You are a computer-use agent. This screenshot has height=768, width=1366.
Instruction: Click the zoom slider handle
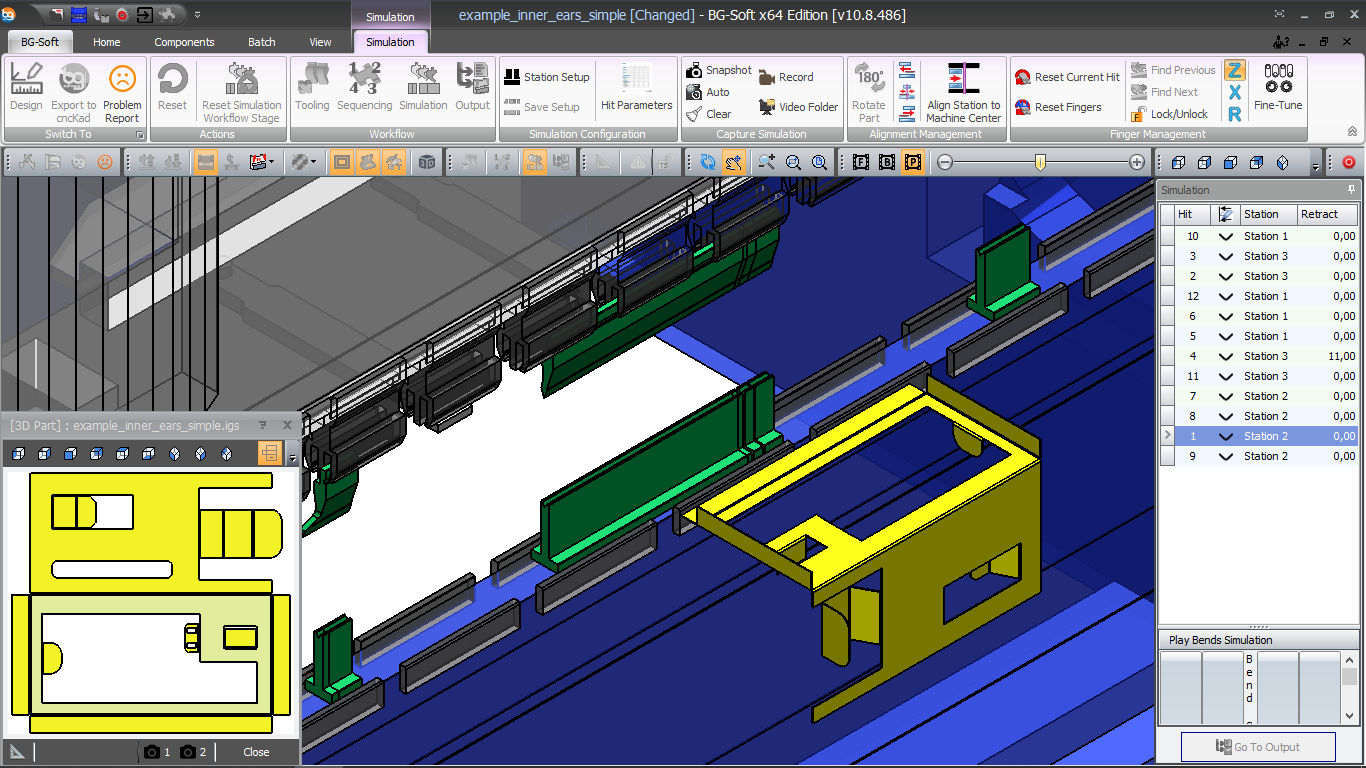pyautogui.click(x=1040, y=162)
